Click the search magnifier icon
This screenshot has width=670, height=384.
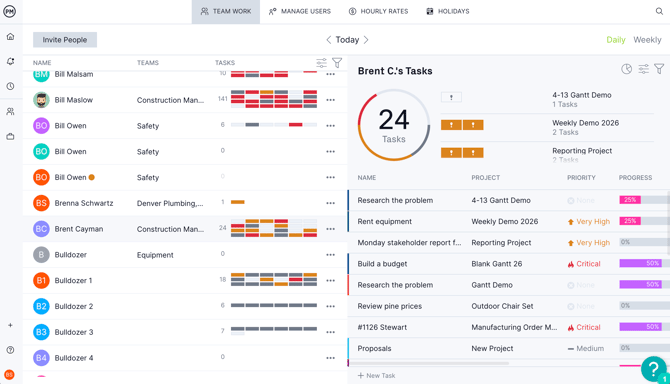659,11
